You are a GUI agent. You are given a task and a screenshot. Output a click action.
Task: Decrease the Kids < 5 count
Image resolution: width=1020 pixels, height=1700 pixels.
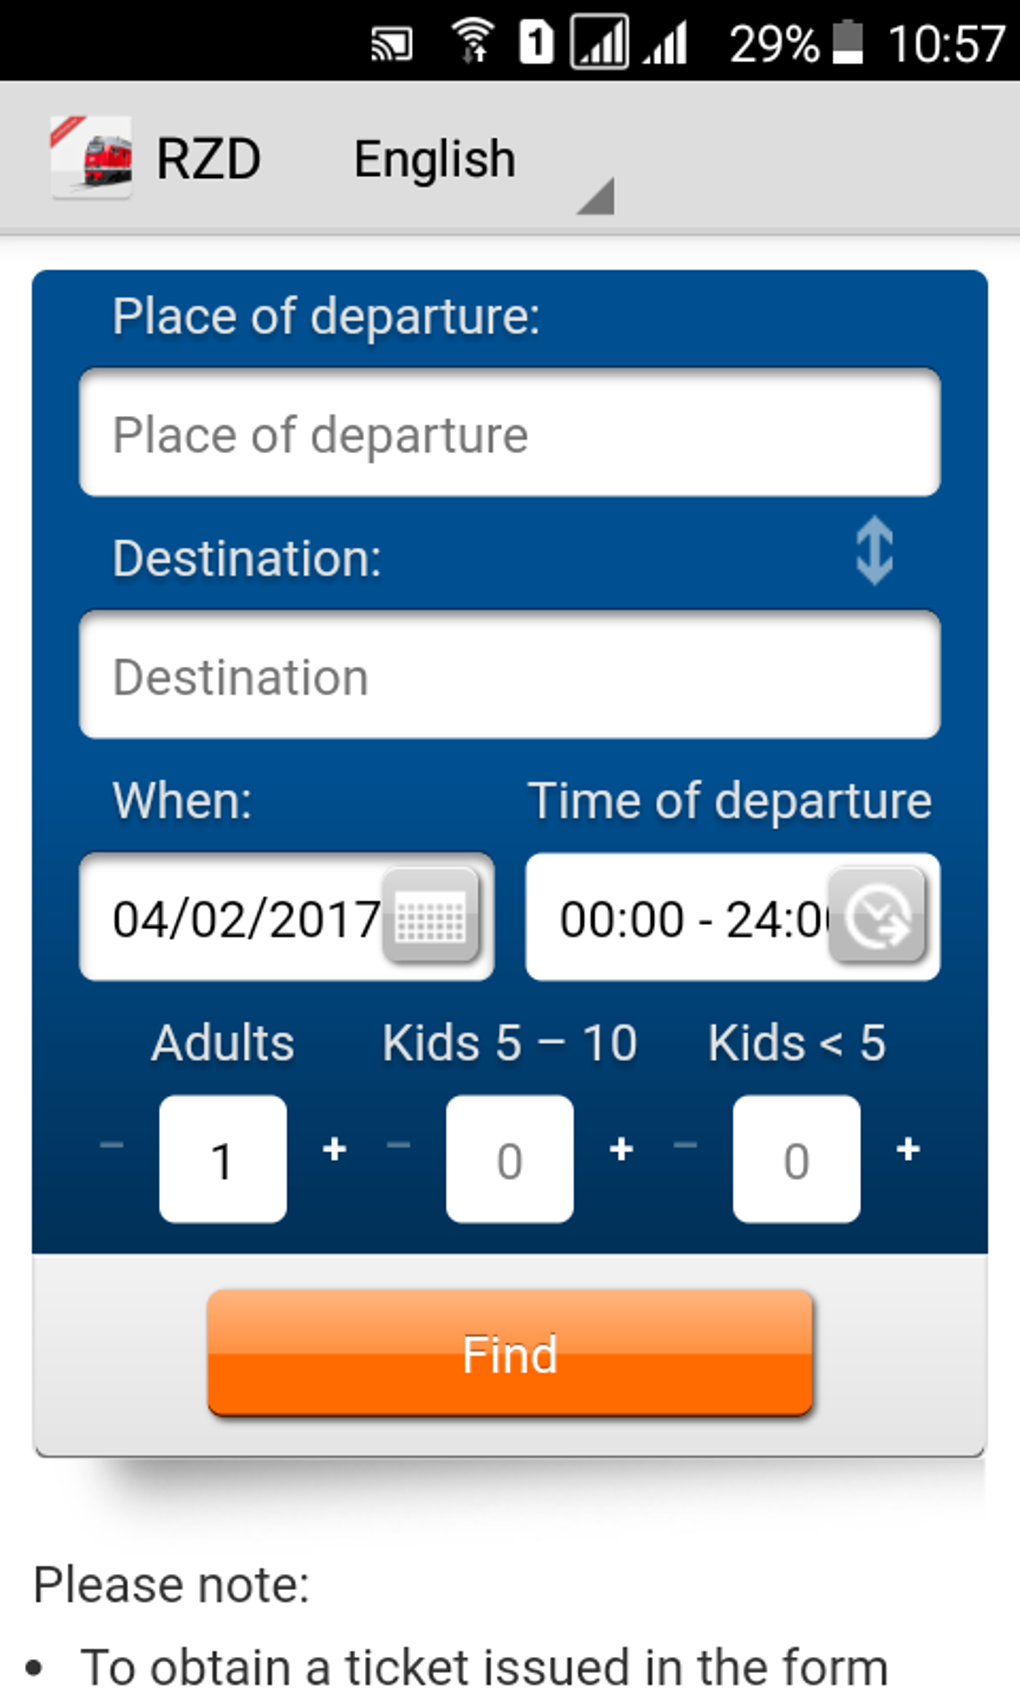686,1146
